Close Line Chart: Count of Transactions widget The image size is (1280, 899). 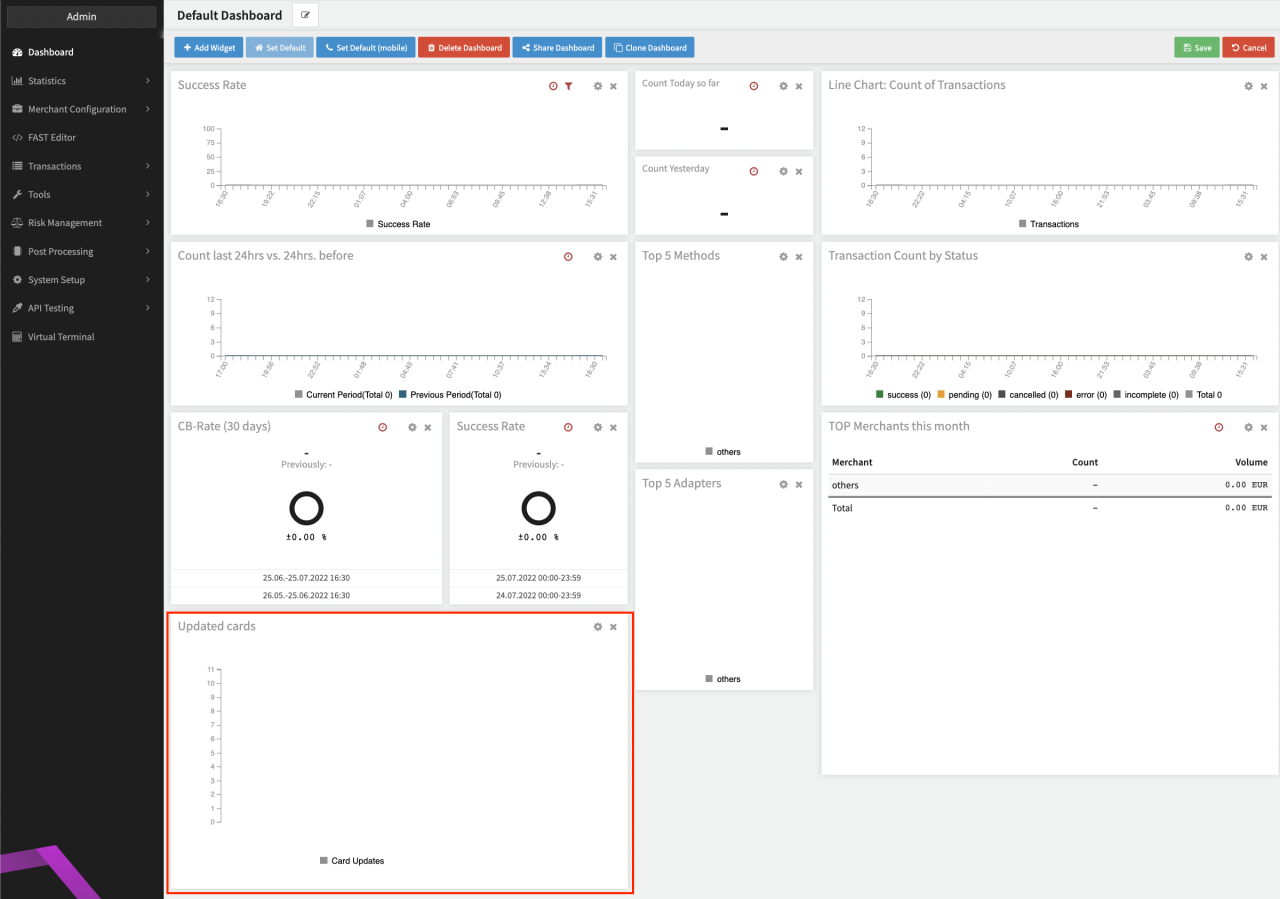point(1264,87)
